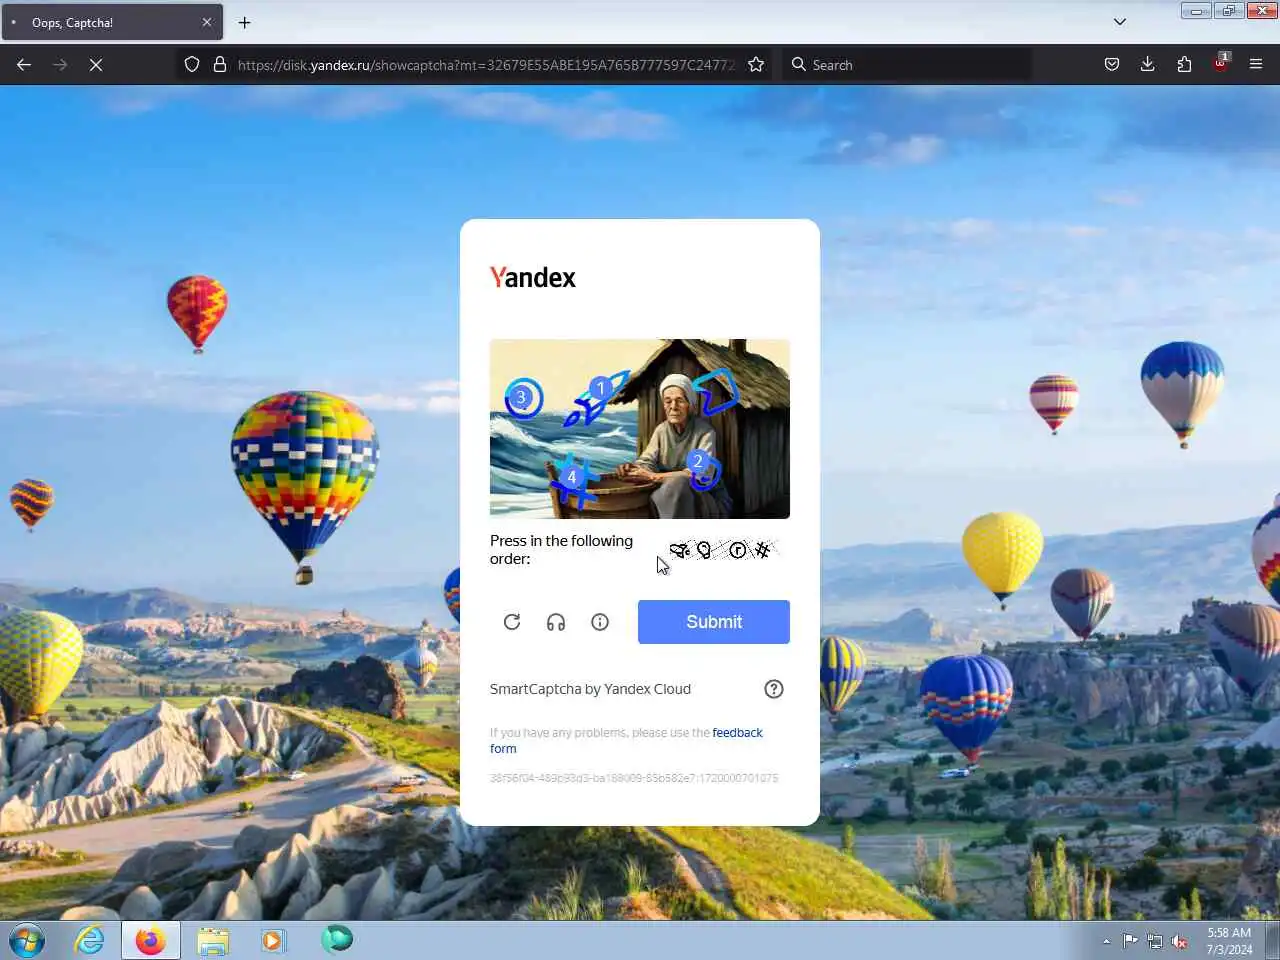
Task: Open tracking protection shield icon
Action: click(192, 64)
